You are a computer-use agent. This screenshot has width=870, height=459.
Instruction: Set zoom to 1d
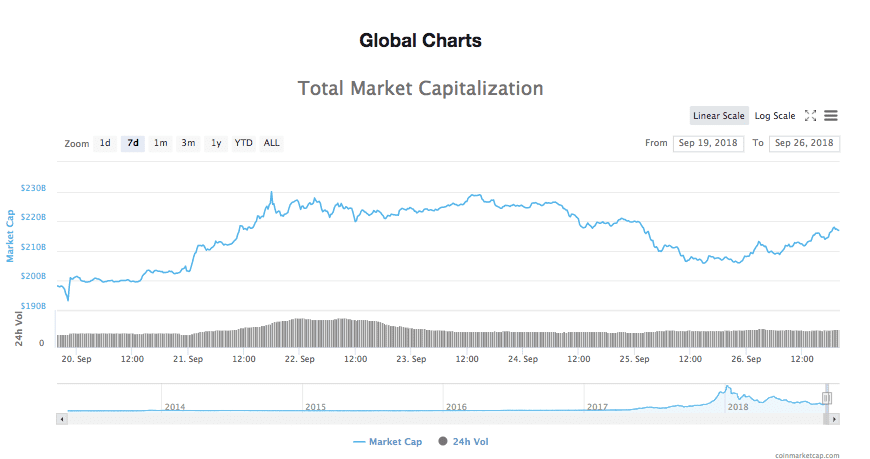pos(105,143)
